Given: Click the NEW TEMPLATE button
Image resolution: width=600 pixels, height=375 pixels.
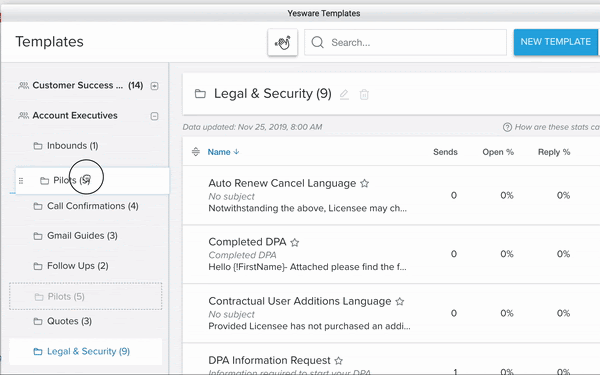Looking at the screenshot, I should pos(556,42).
